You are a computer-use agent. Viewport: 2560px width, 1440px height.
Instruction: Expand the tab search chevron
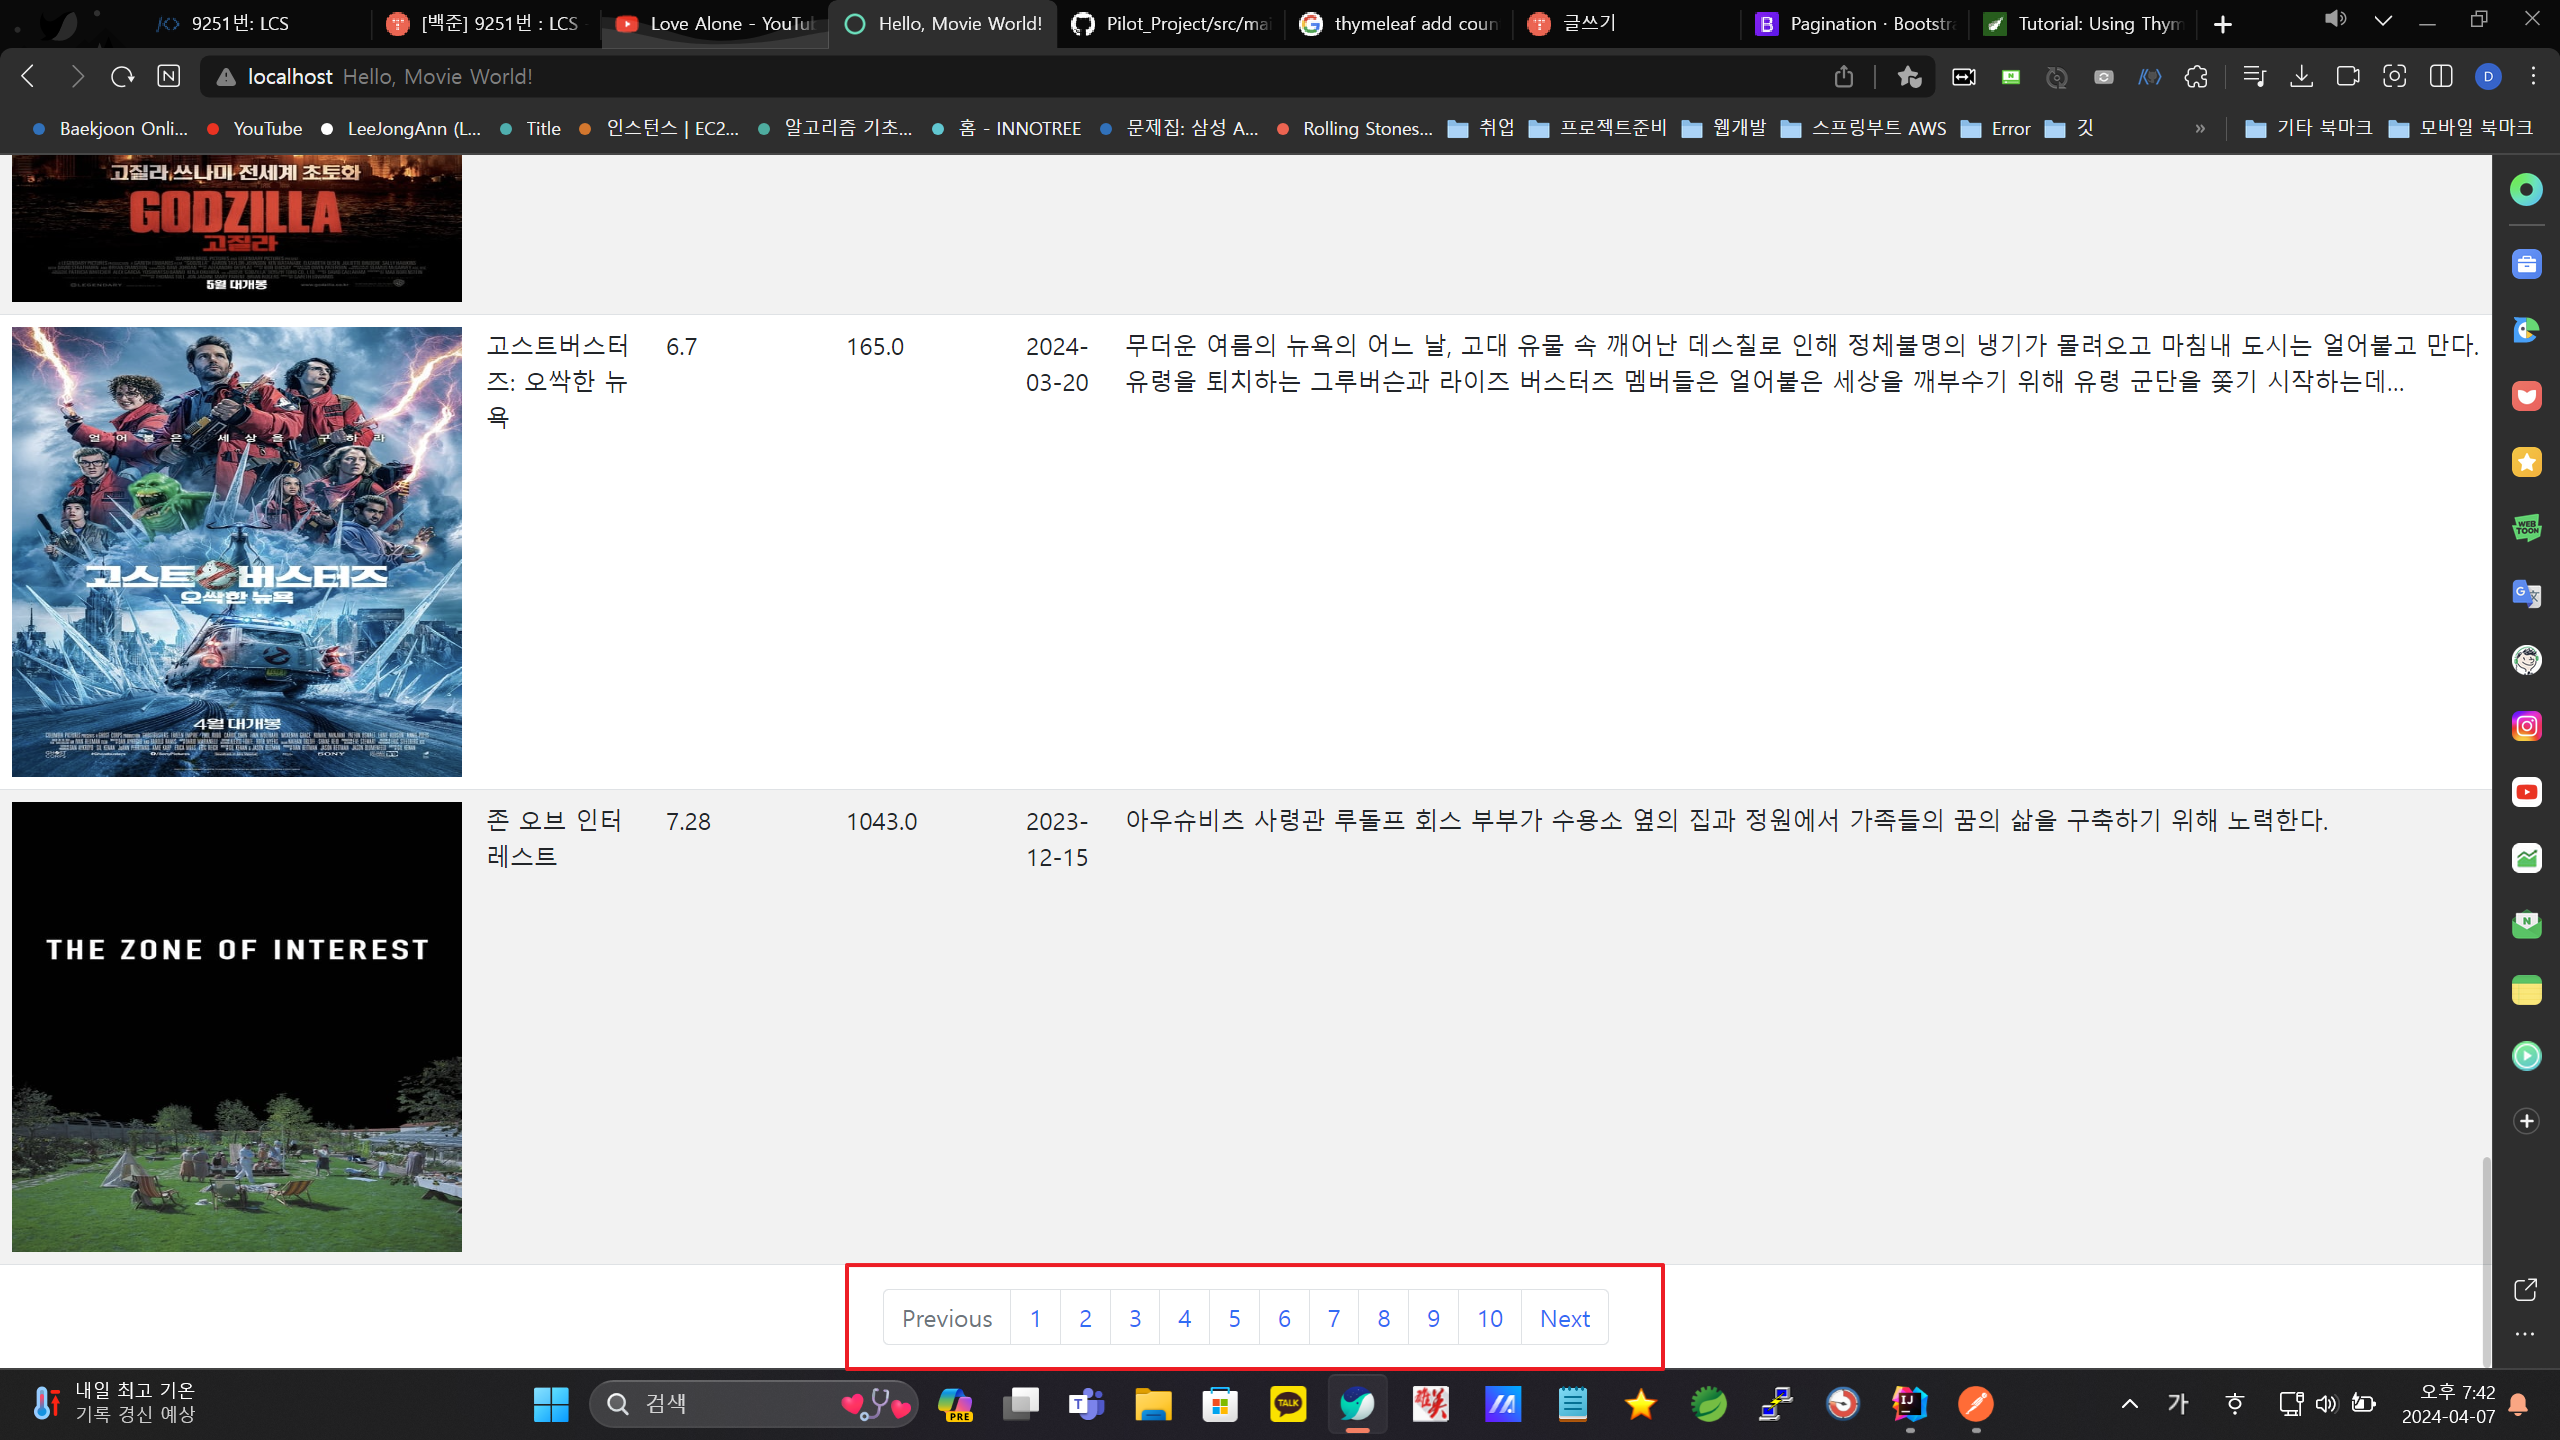pyautogui.click(x=2383, y=21)
